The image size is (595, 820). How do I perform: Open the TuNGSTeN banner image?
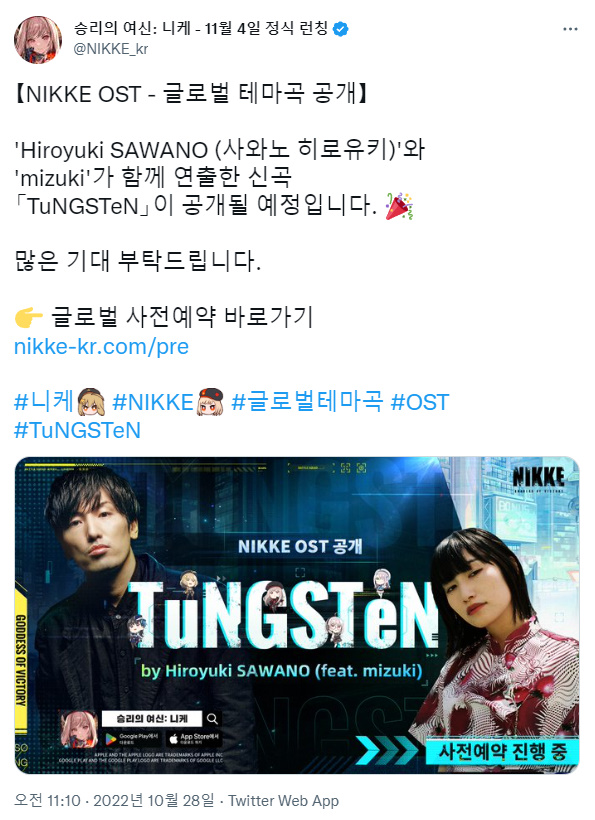[x=296, y=614]
